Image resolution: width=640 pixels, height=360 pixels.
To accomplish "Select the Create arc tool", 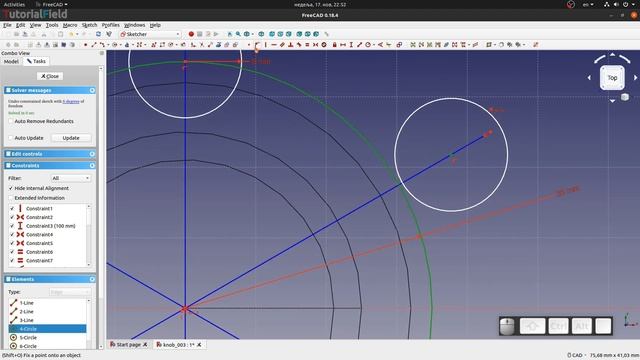I will pyautogui.click(x=101, y=44).
